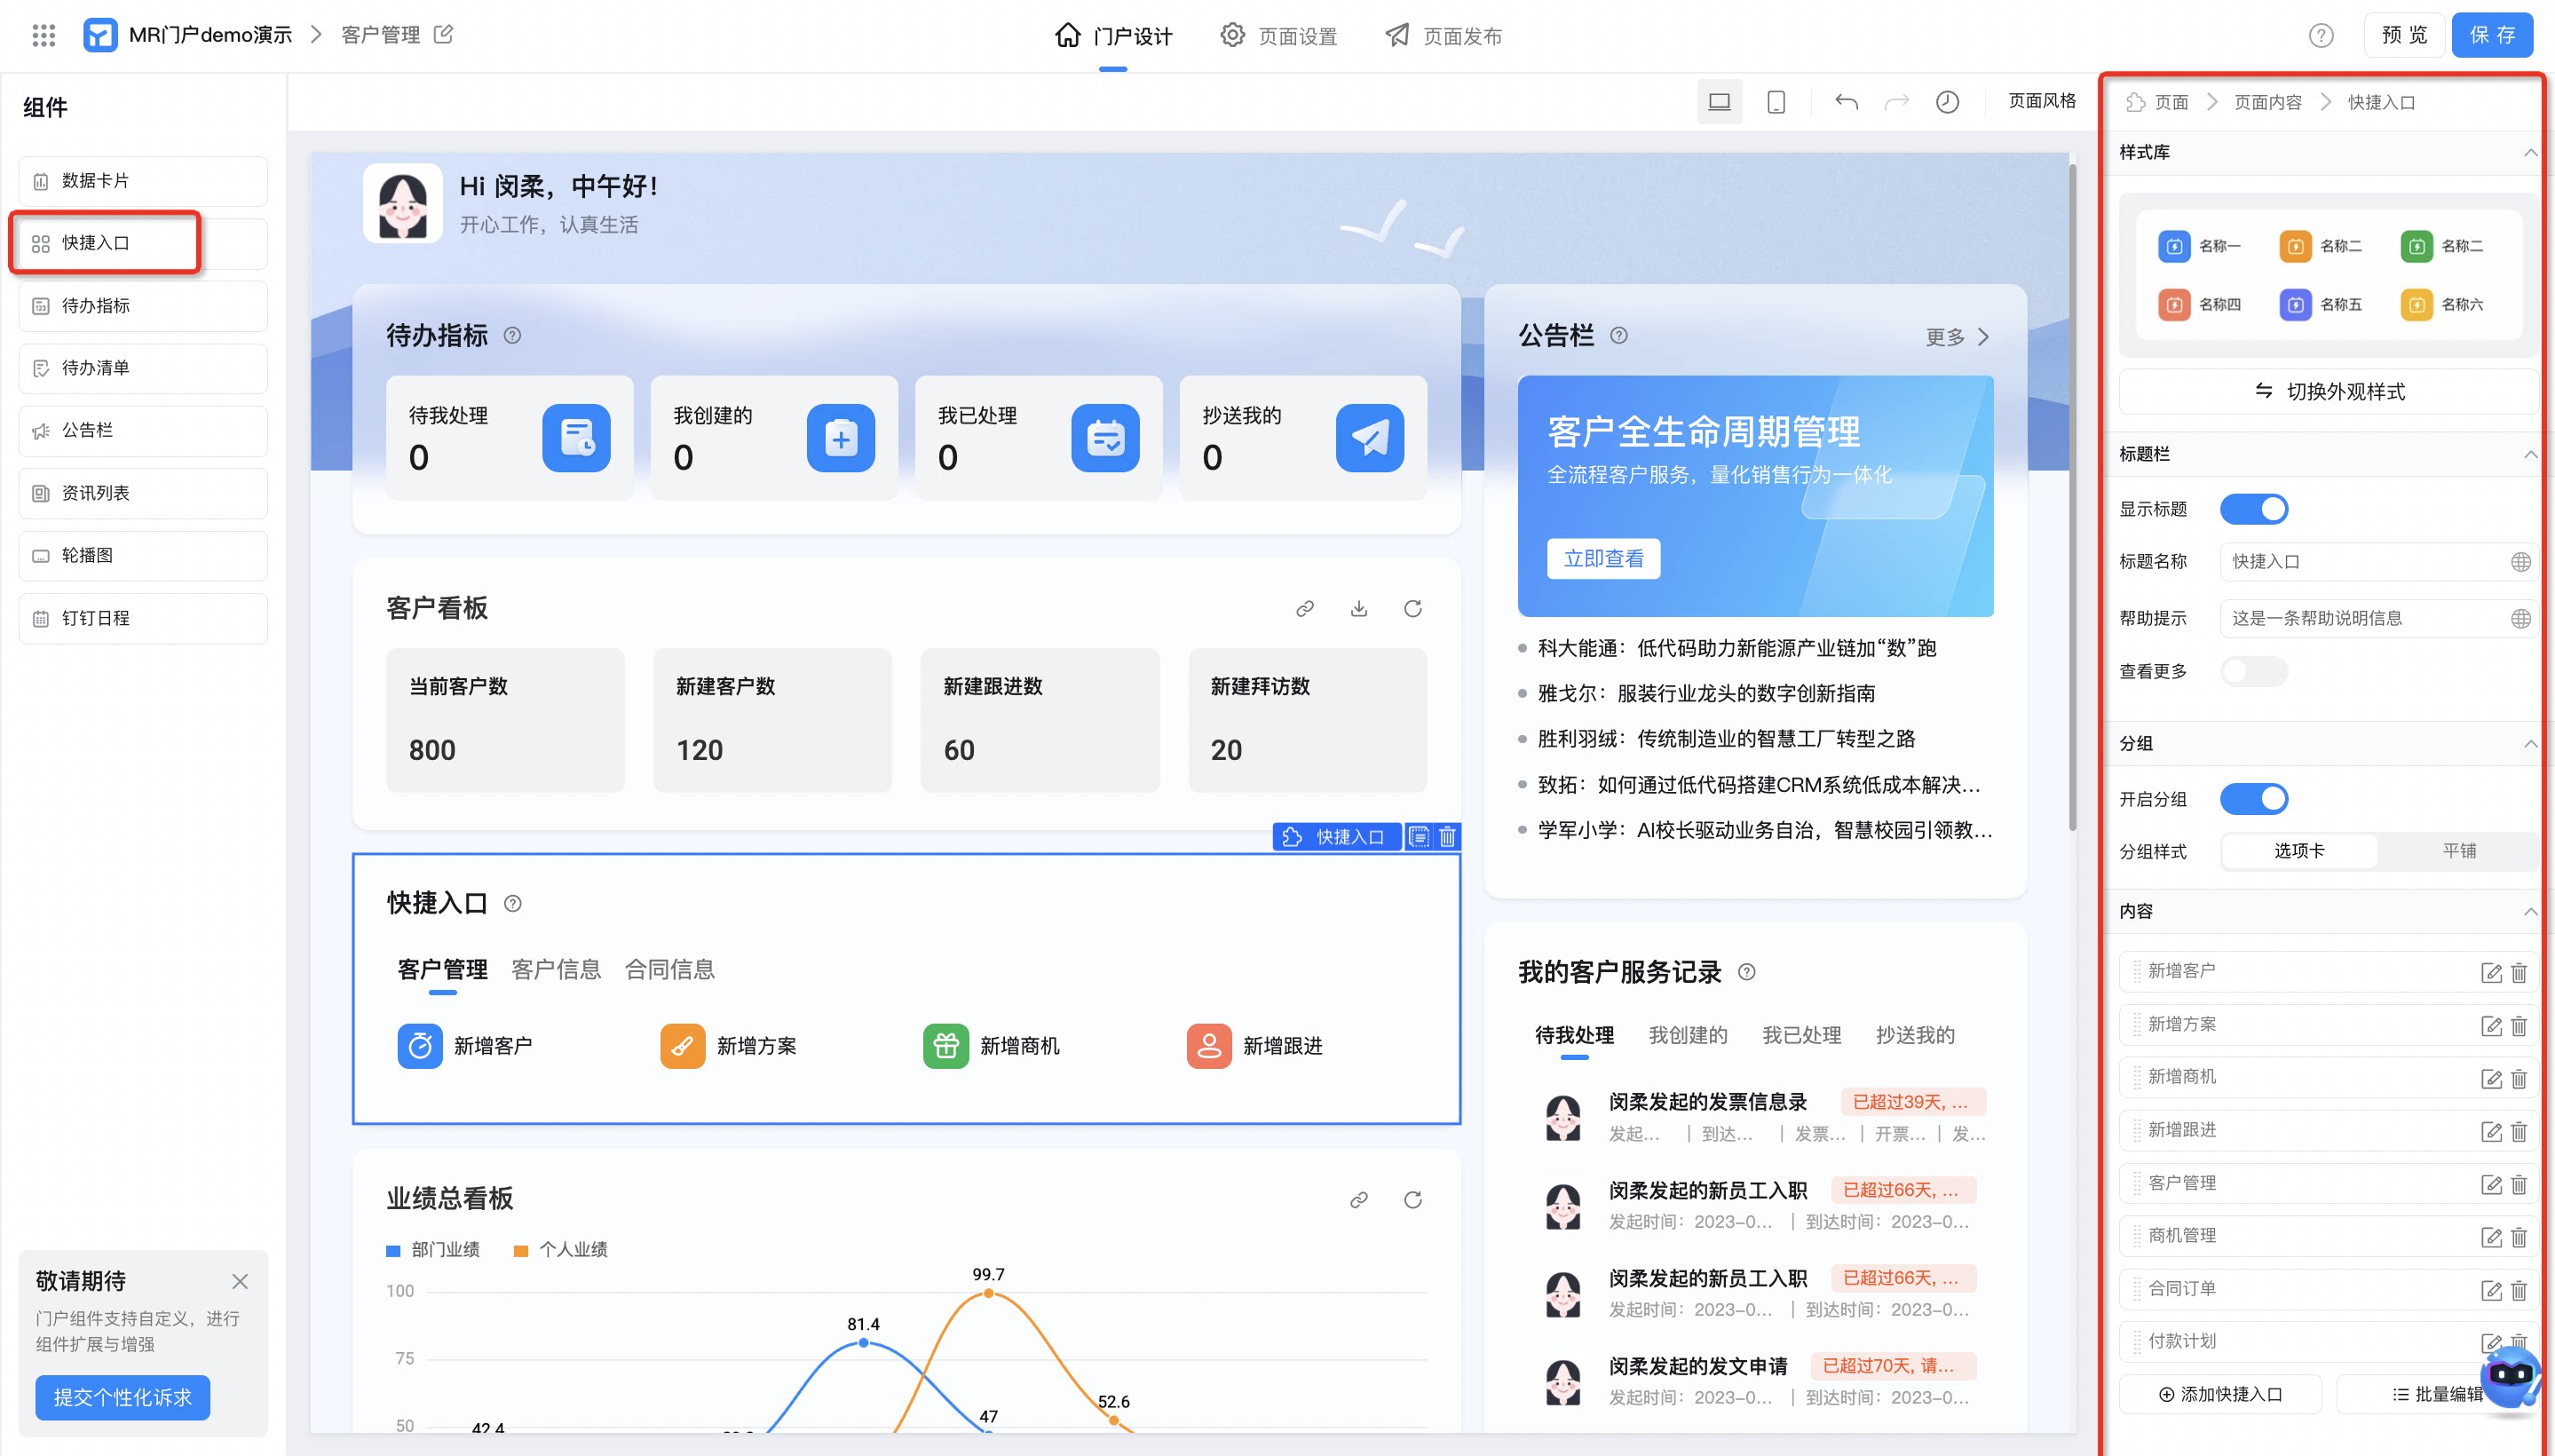Toggle the 显示标题 switch off

2254,509
